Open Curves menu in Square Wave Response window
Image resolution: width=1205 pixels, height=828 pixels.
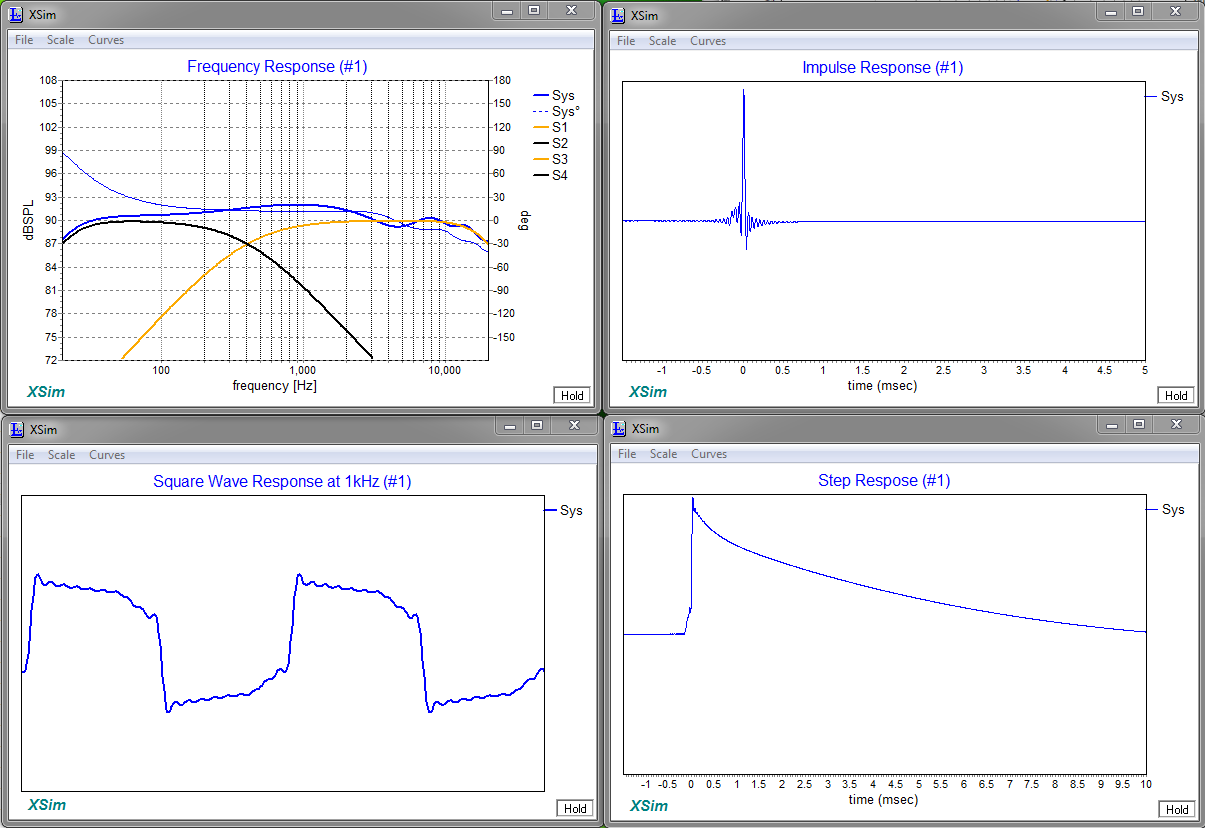[107, 454]
